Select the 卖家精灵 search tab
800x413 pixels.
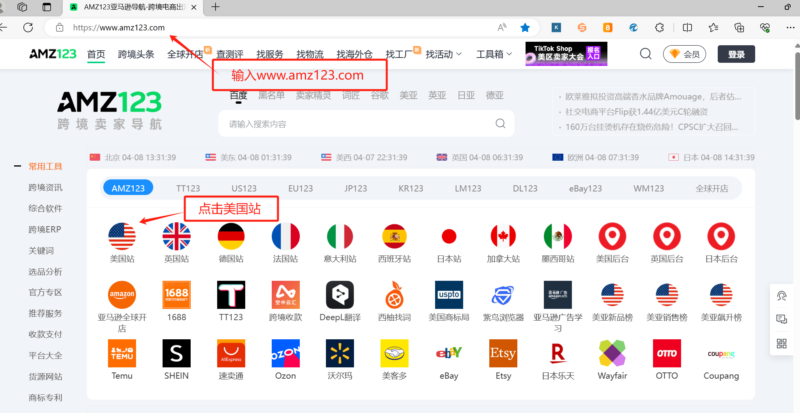(x=313, y=95)
